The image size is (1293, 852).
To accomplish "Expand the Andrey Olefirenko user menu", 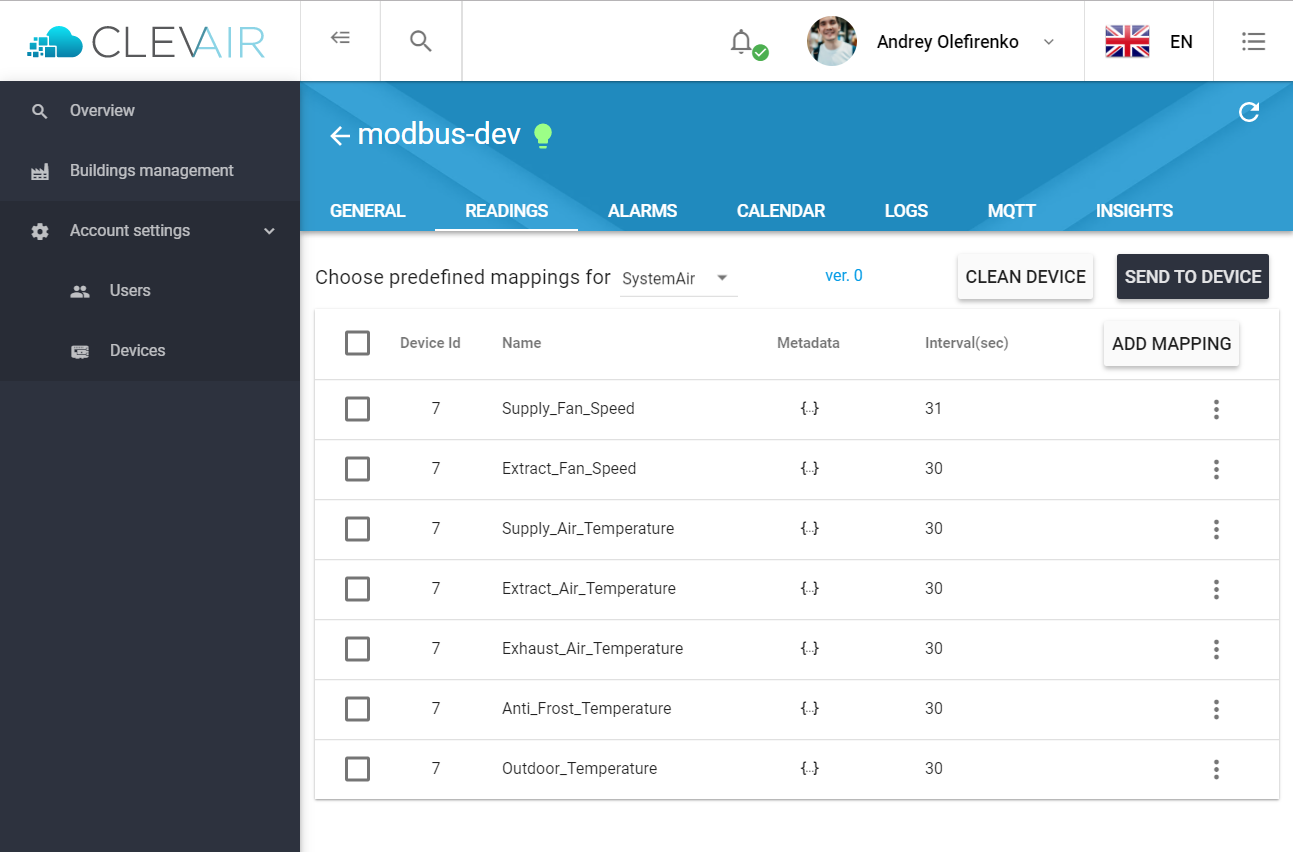I will point(1049,42).
